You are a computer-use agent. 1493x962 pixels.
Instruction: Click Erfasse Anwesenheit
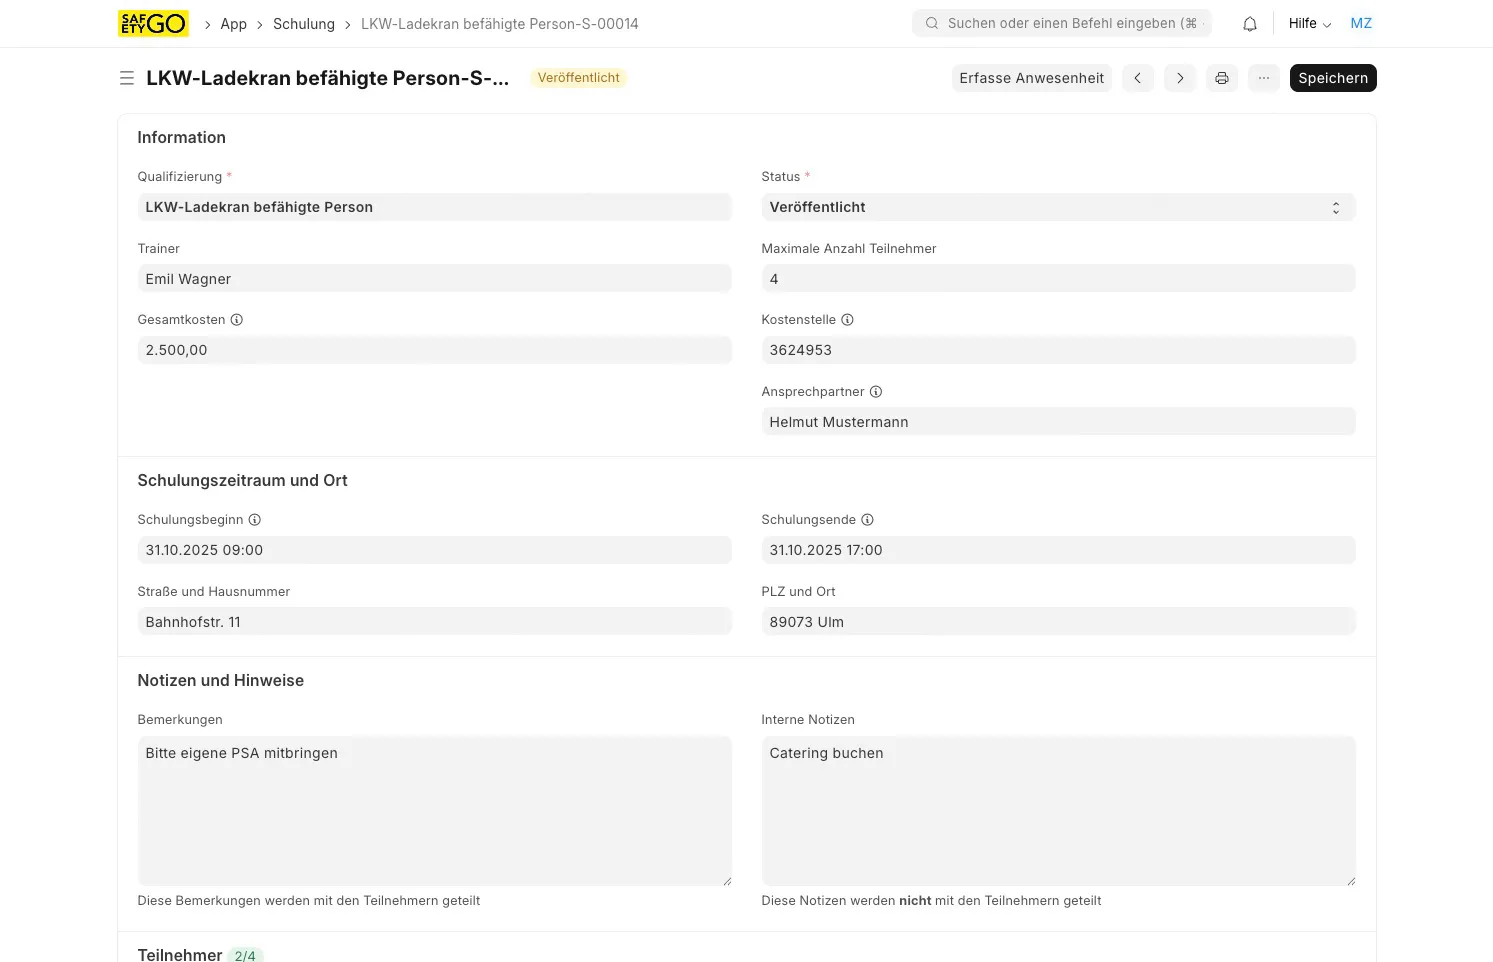pos(1031,77)
